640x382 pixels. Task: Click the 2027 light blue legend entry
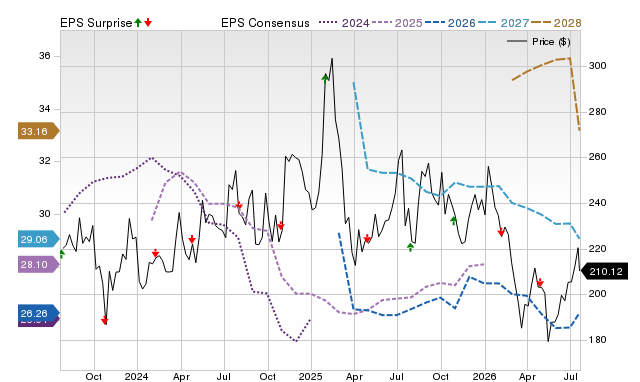coord(503,23)
